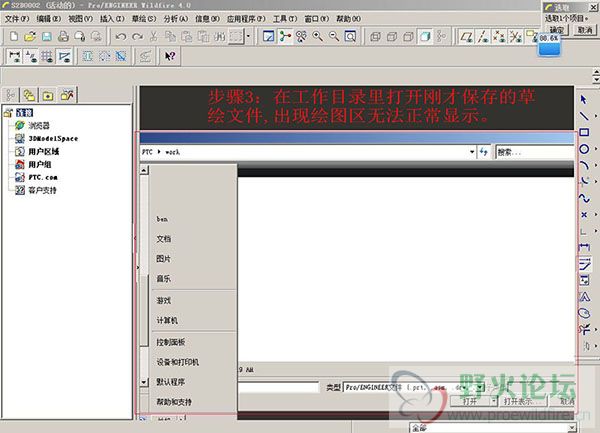
Task: Toggle constraint display in sketcher toolbar
Action: click(x=31, y=56)
